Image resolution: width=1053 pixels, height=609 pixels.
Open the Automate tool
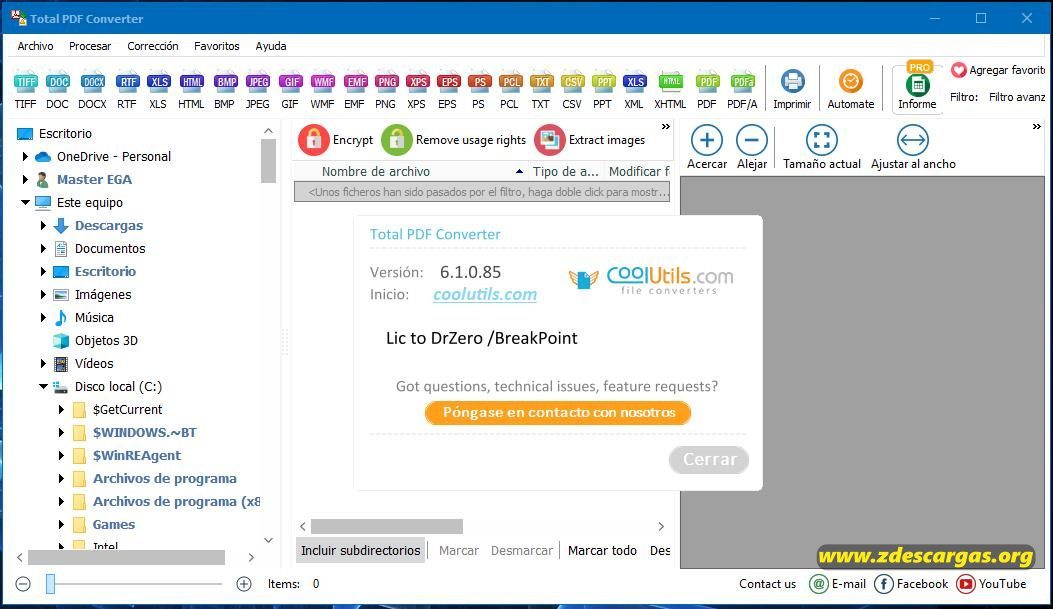coord(851,89)
